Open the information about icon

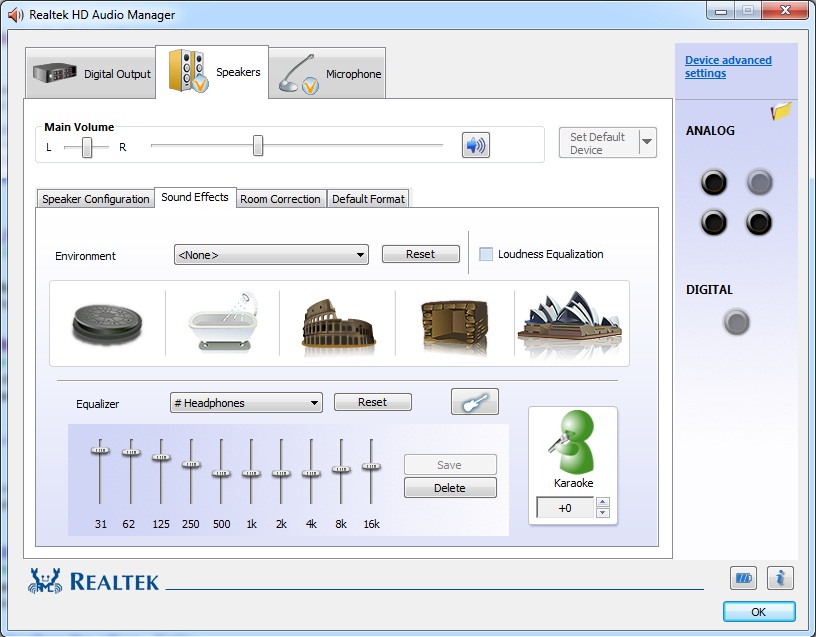tap(780, 578)
